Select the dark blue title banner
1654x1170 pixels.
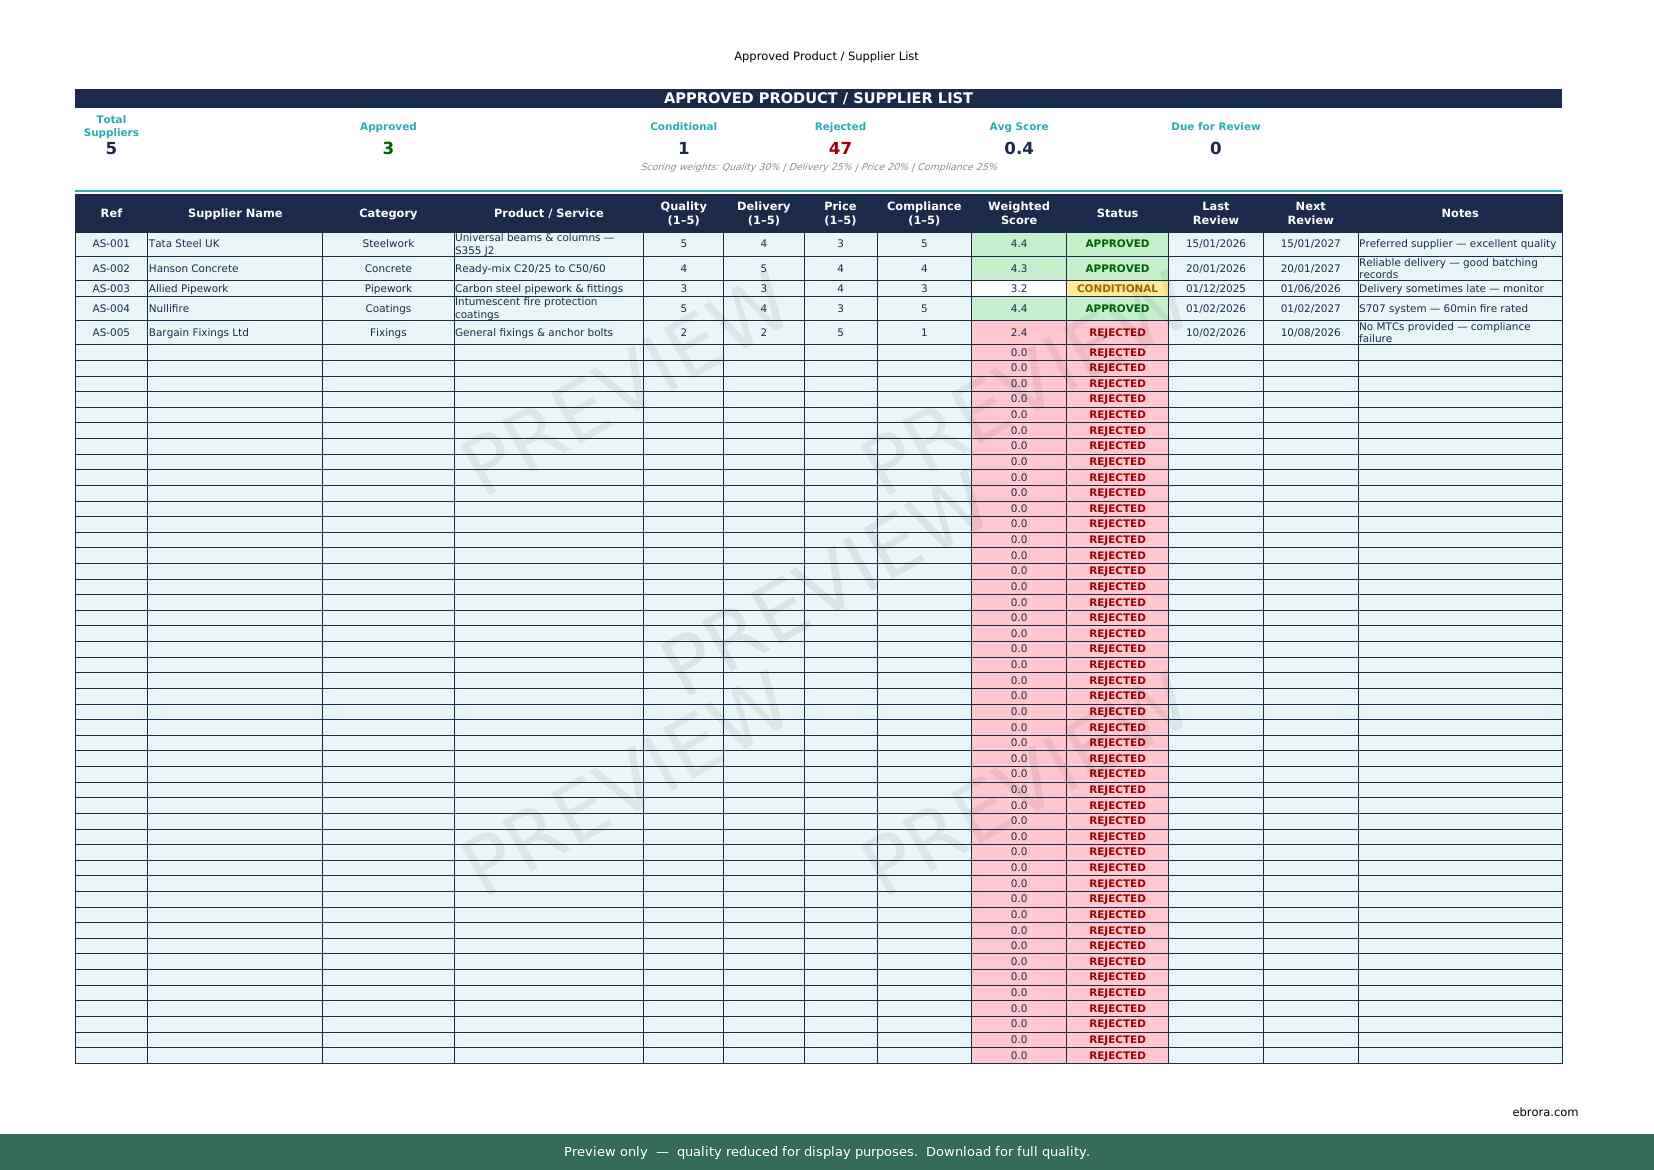[x=818, y=98]
